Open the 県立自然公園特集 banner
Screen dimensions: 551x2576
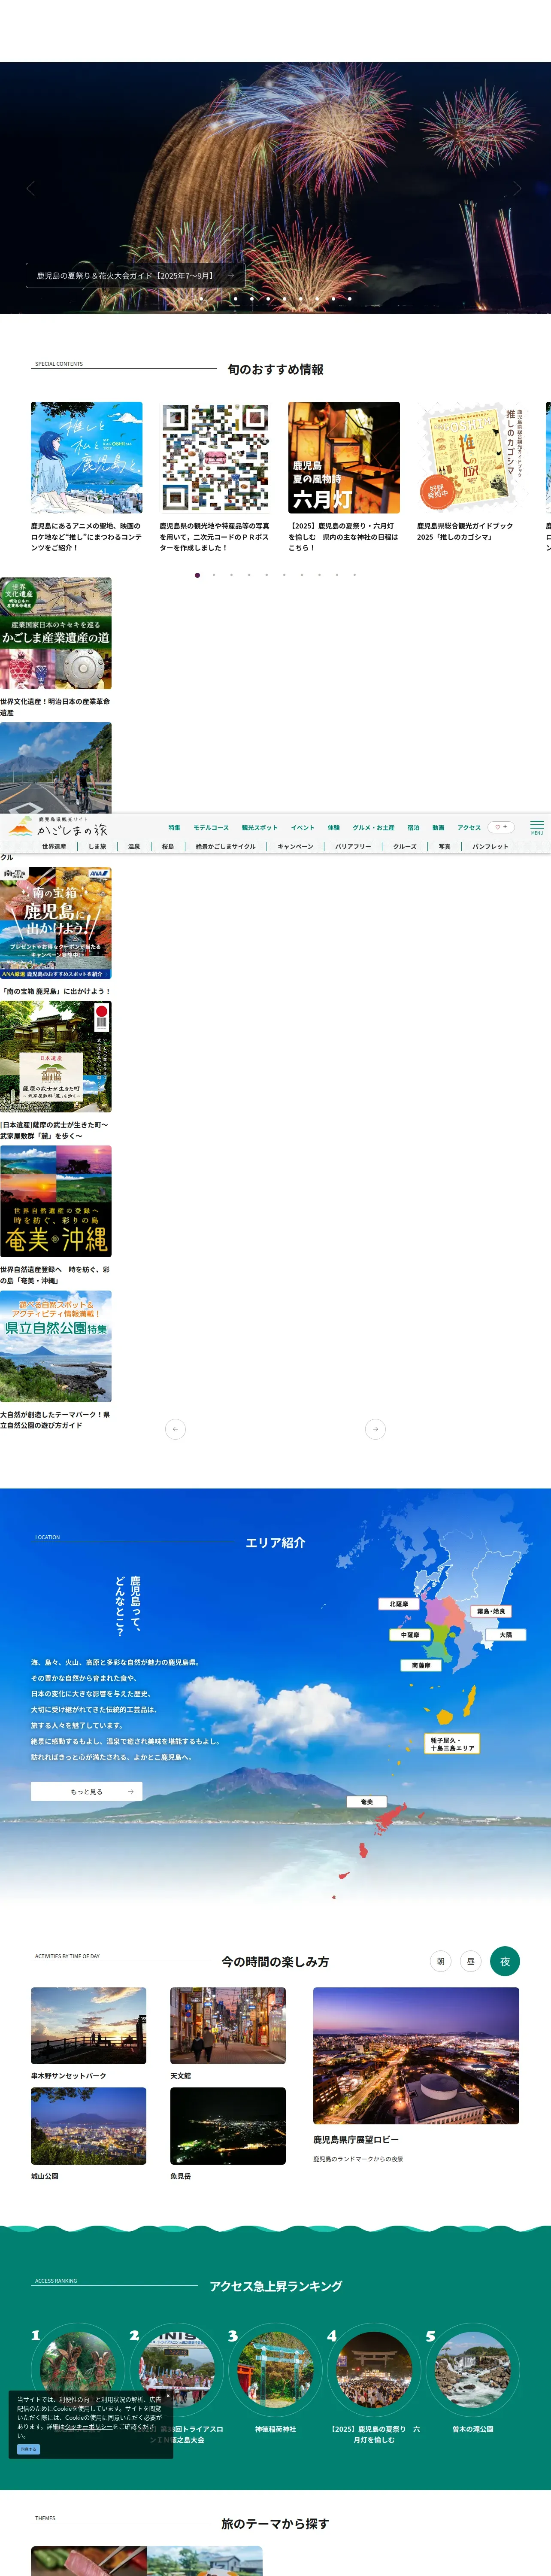[56, 1346]
